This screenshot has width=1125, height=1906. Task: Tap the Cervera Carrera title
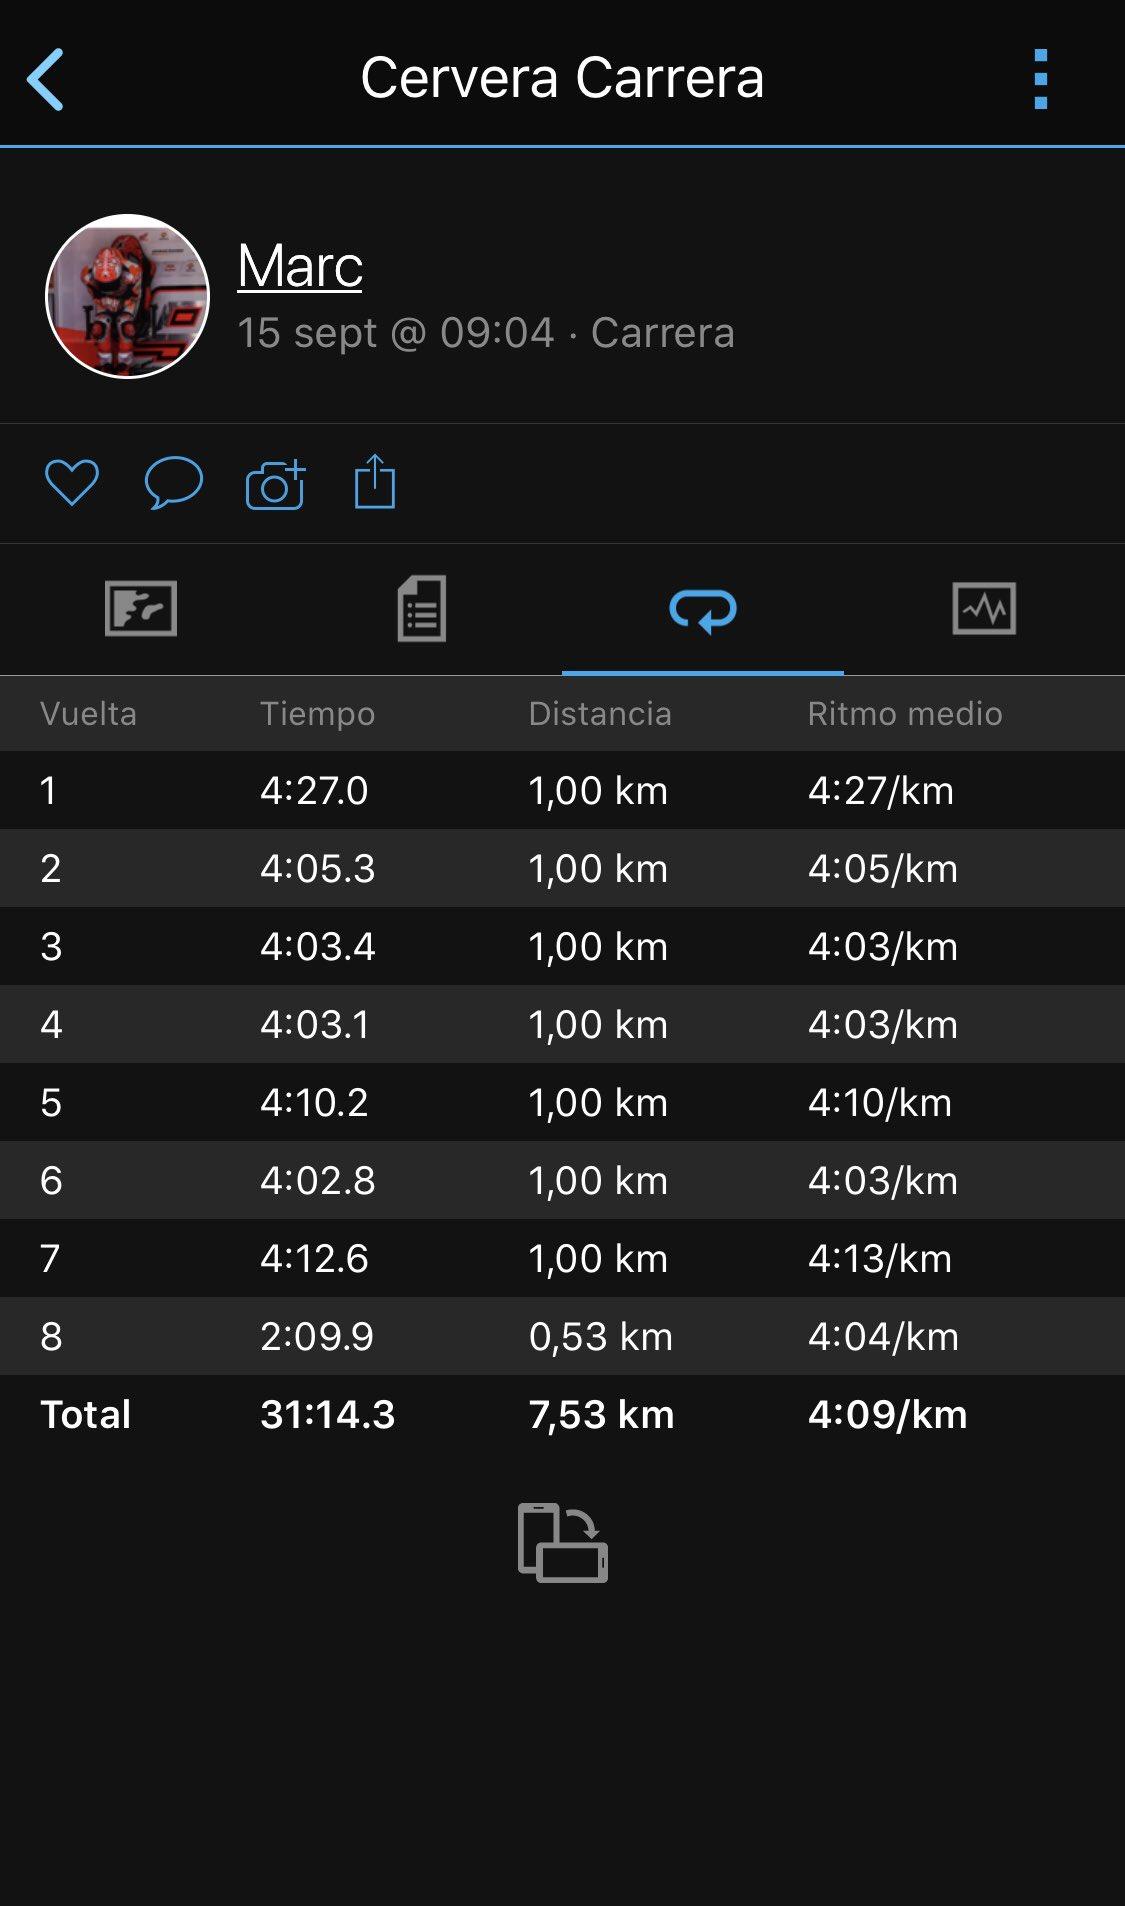(562, 78)
